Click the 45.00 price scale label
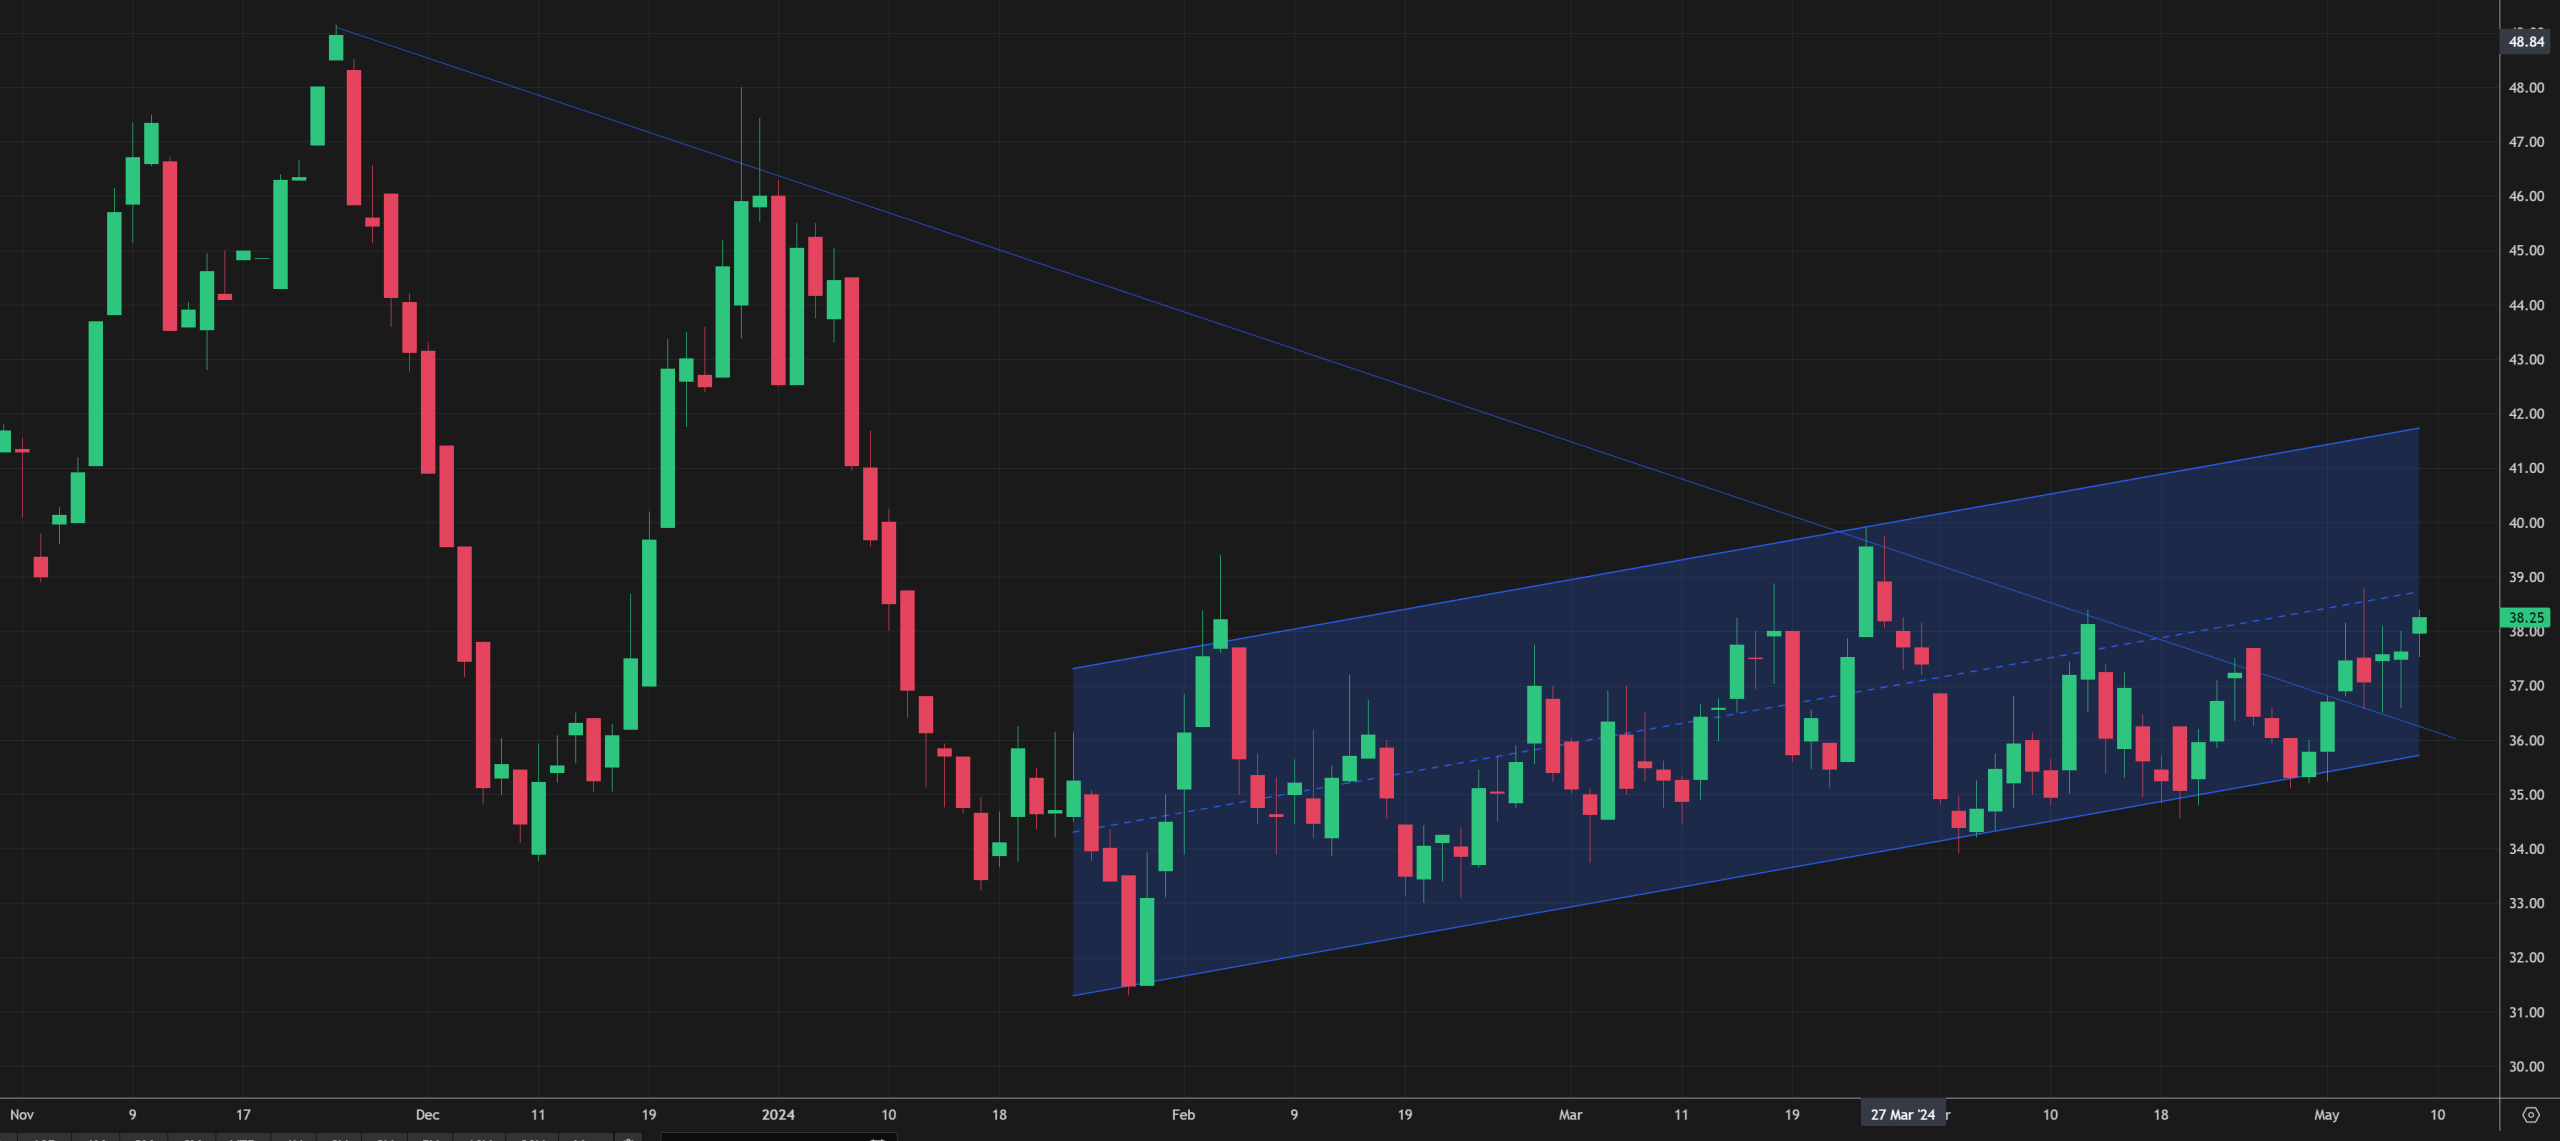This screenshot has width=2560, height=1141. pos(2526,251)
